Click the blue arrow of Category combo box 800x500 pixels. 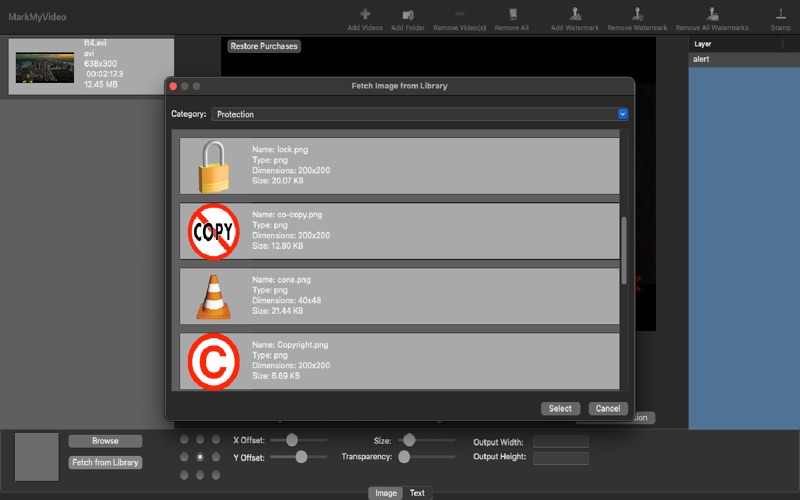[622, 114]
